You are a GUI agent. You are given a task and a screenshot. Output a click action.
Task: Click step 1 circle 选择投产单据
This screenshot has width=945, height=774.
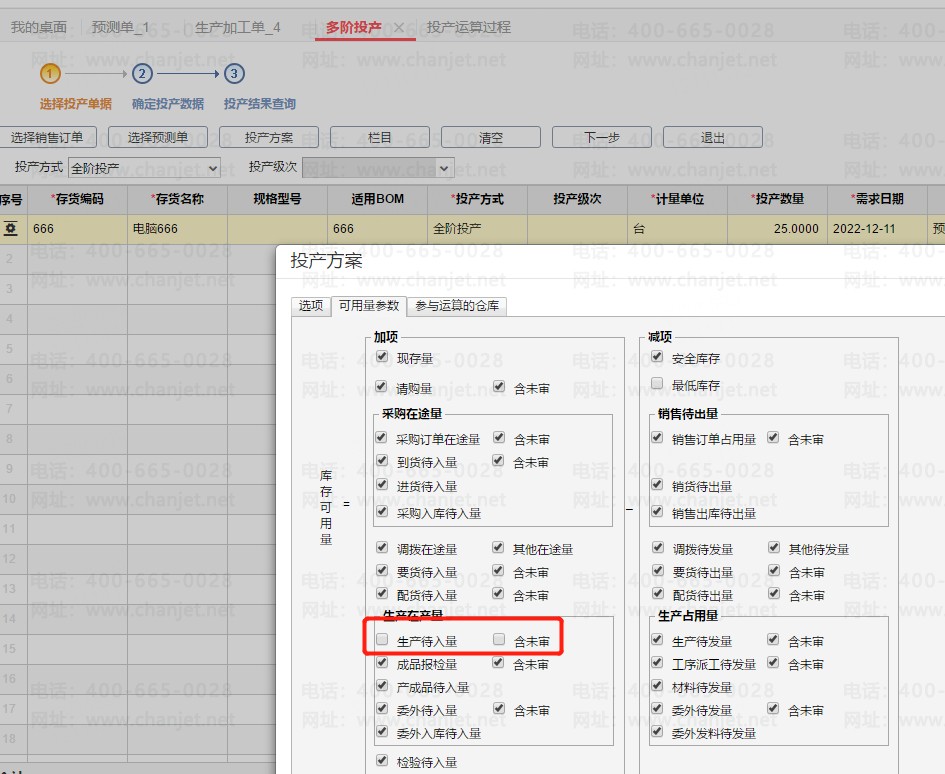[50, 74]
